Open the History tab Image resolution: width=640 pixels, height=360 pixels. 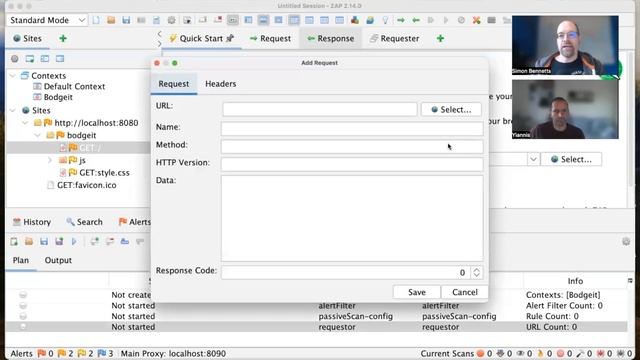tap(32, 222)
